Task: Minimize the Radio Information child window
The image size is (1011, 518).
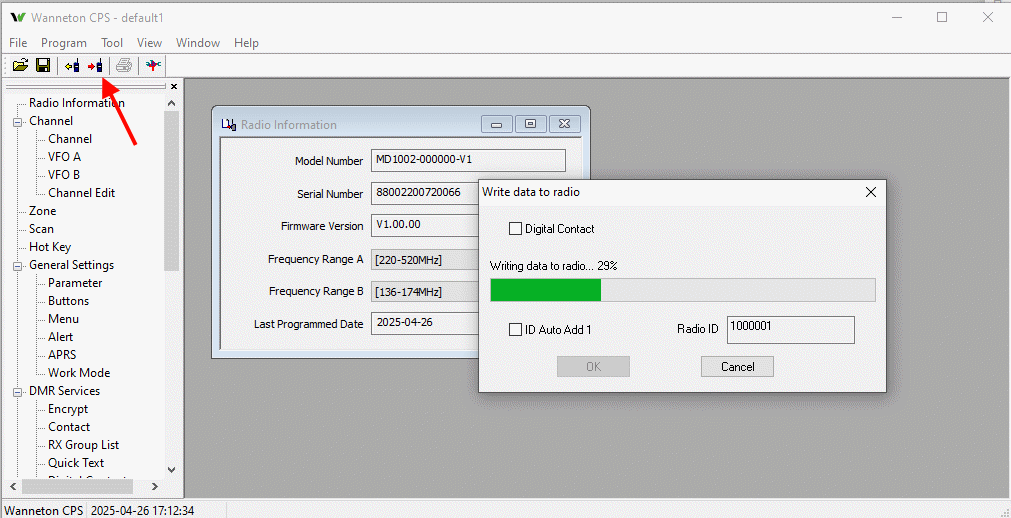Action: (496, 124)
